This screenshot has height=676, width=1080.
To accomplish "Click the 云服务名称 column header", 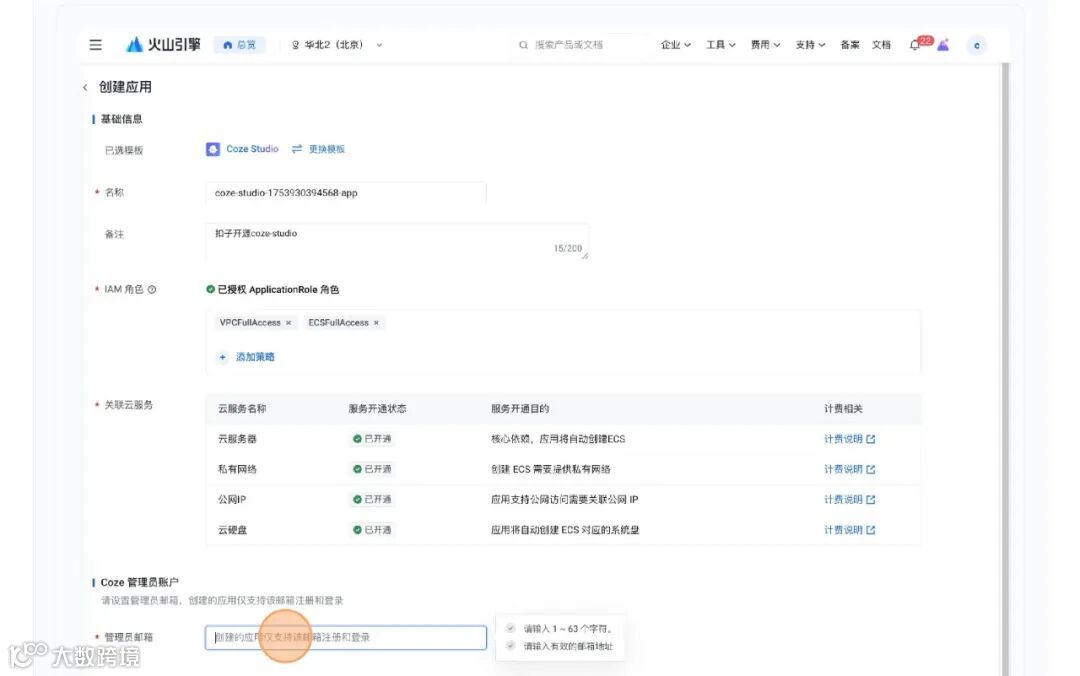I will point(242,409).
